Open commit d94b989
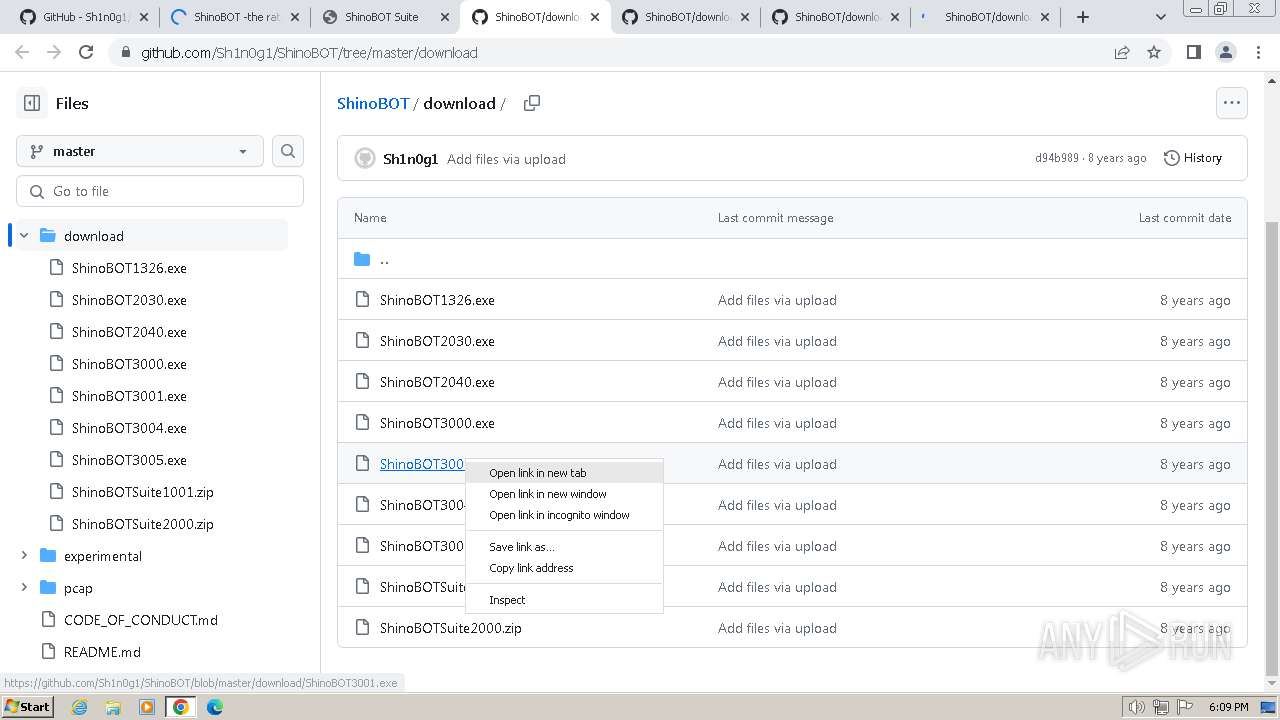Screen dimensions: 1280x720 [x=1057, y=158]
